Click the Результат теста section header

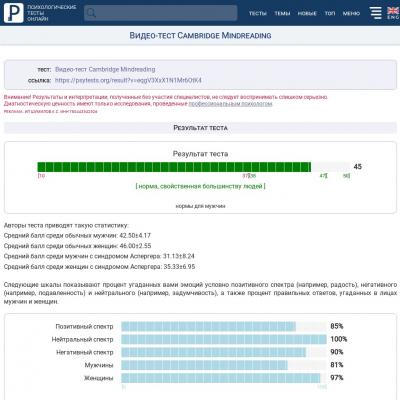point(200,128)
